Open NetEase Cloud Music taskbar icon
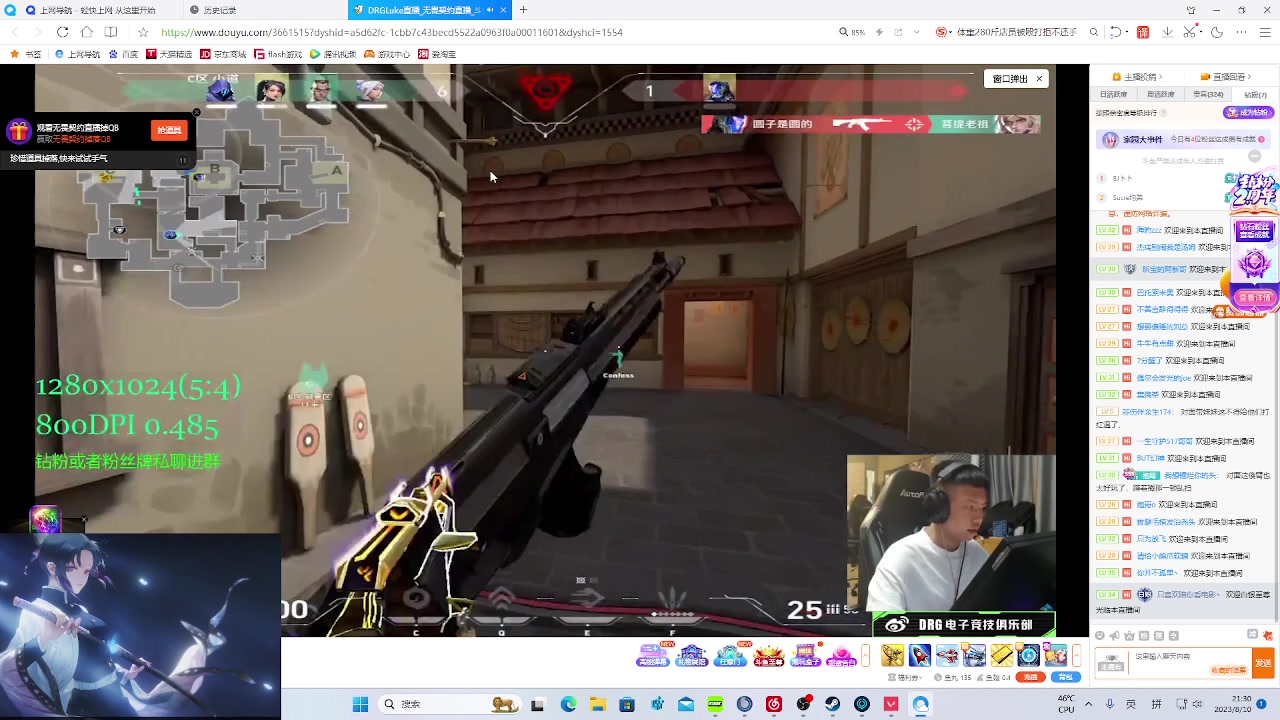1280x720 pixels. tap(773, 704)
